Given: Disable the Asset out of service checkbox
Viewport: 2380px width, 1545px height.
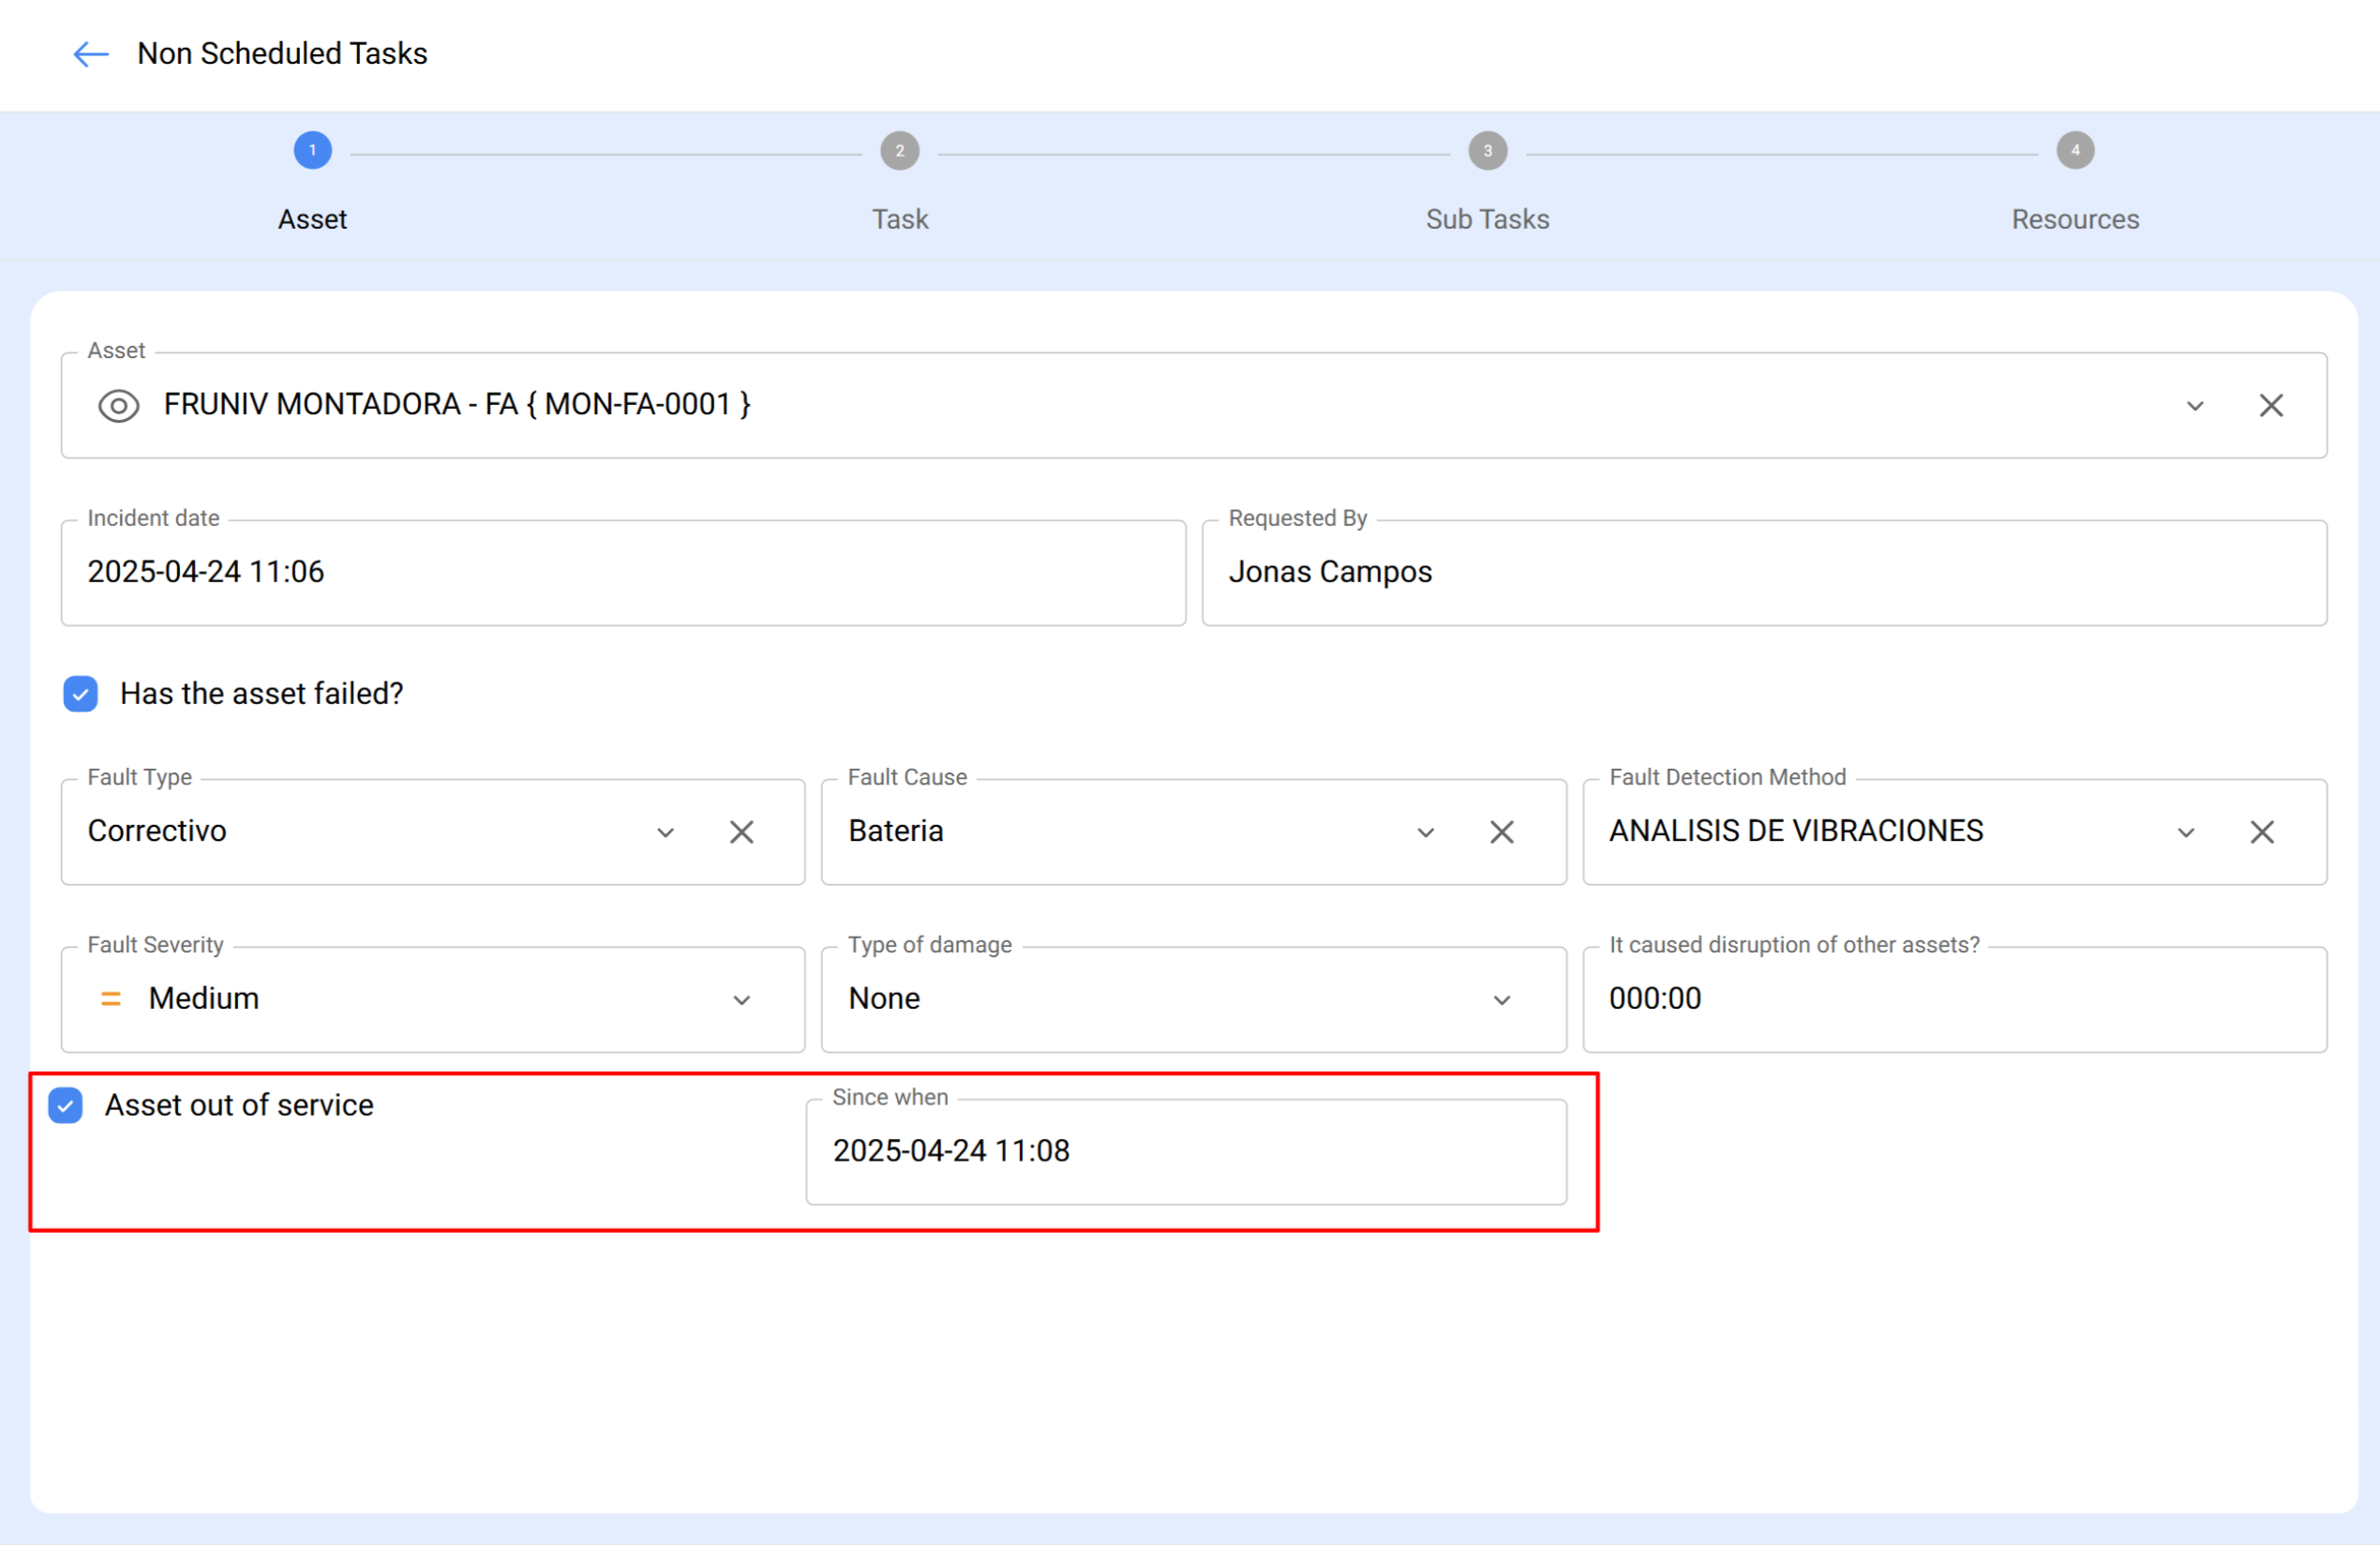Looking at the screenshot, I should click(65, 1106).
